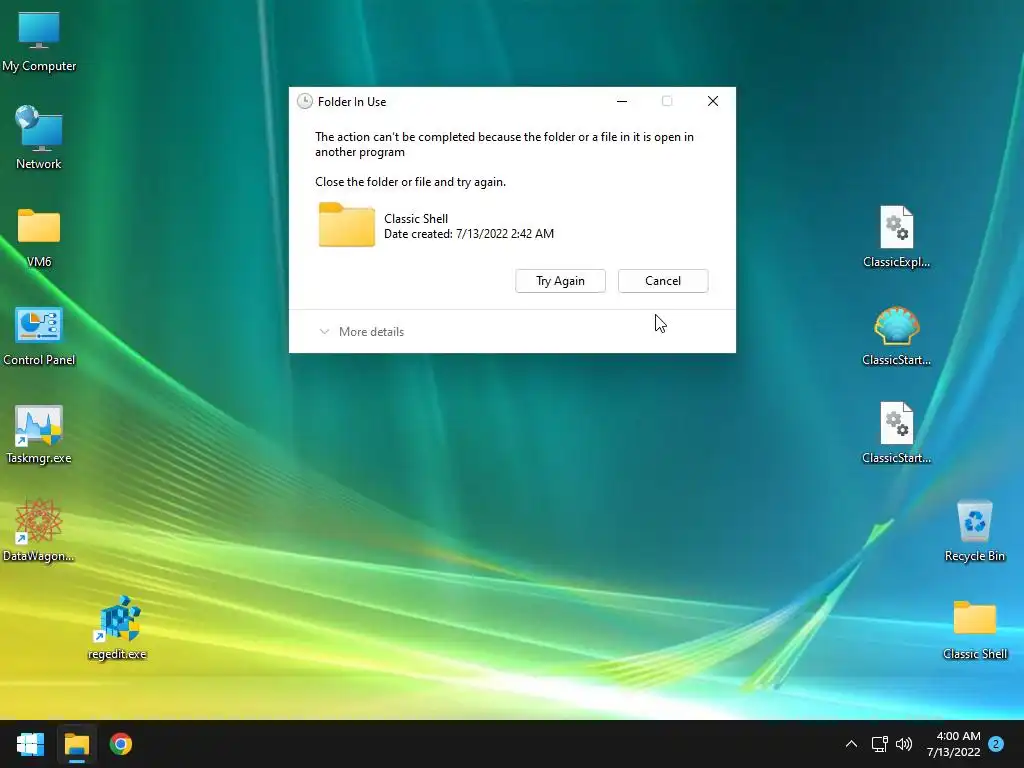Screen dimensions: 1024x768
Task: Open the volume speaker tray icon
Action: point(904,744)
